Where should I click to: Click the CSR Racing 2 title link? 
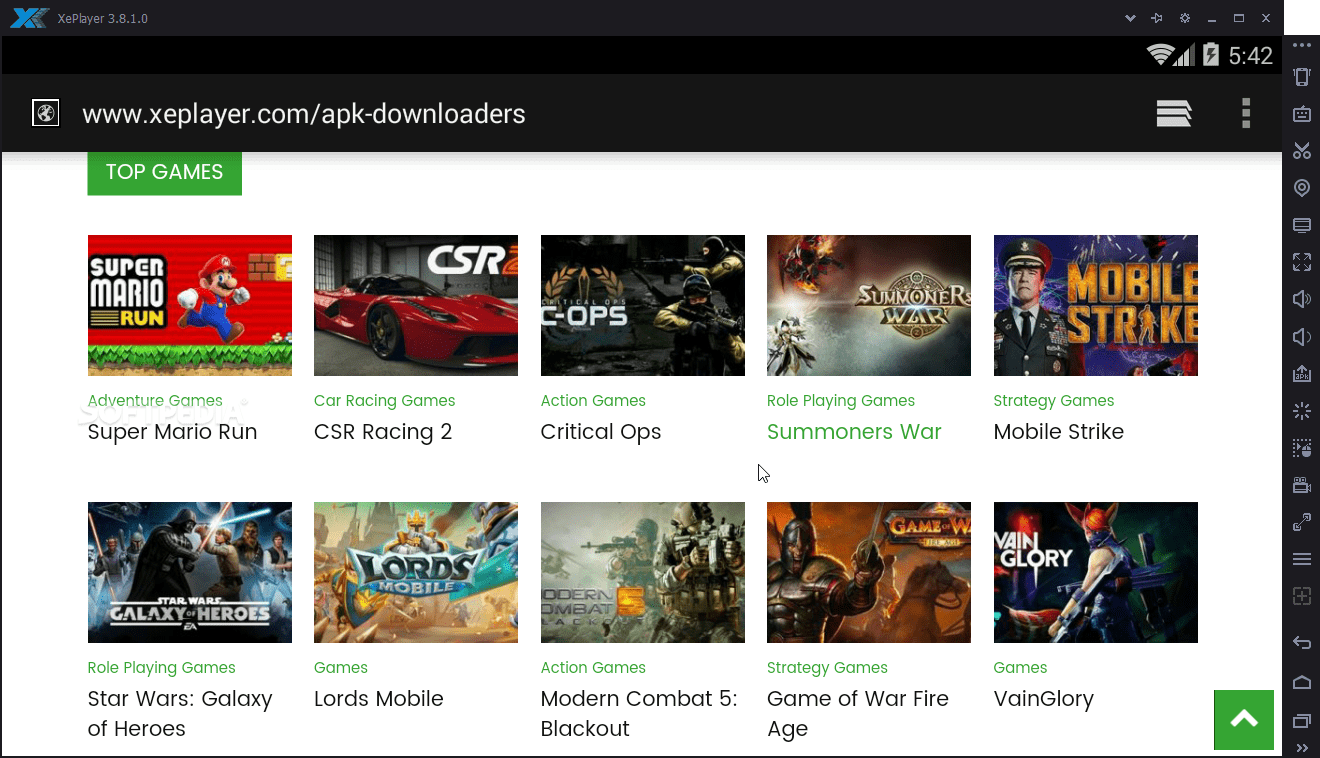click(383, 432)
